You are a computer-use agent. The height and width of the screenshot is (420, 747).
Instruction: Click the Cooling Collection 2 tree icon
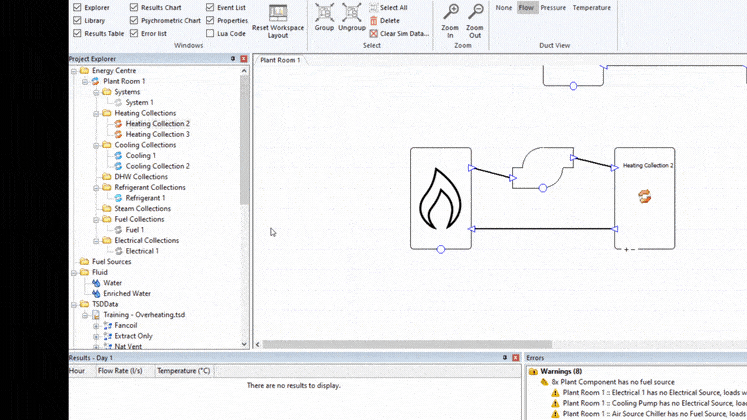[x=118, y=166]
